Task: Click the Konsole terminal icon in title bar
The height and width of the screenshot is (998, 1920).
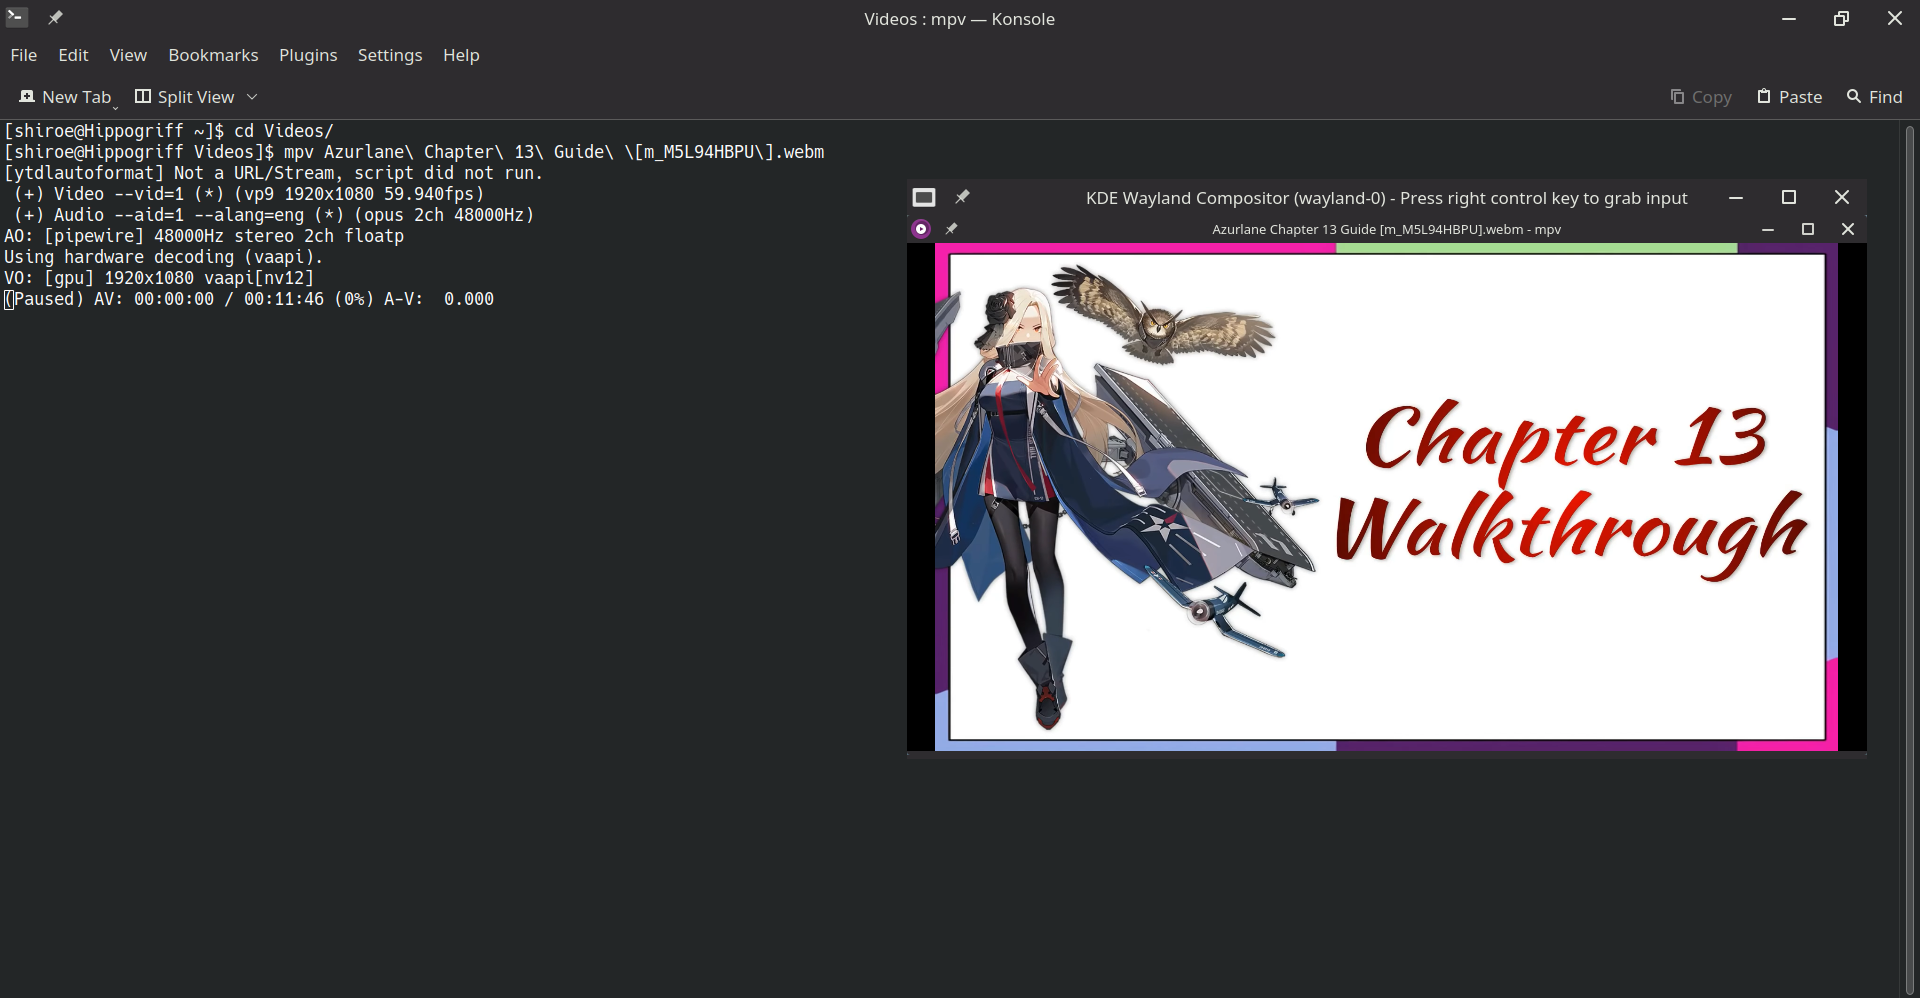Action: tap(17, 18)
